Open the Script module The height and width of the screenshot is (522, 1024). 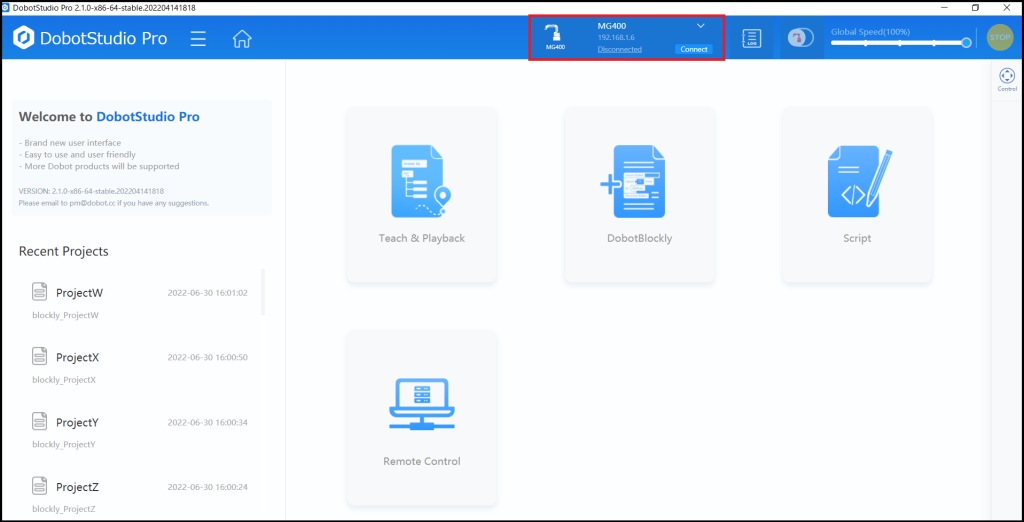pyautogui.click(x=857, y=195)
